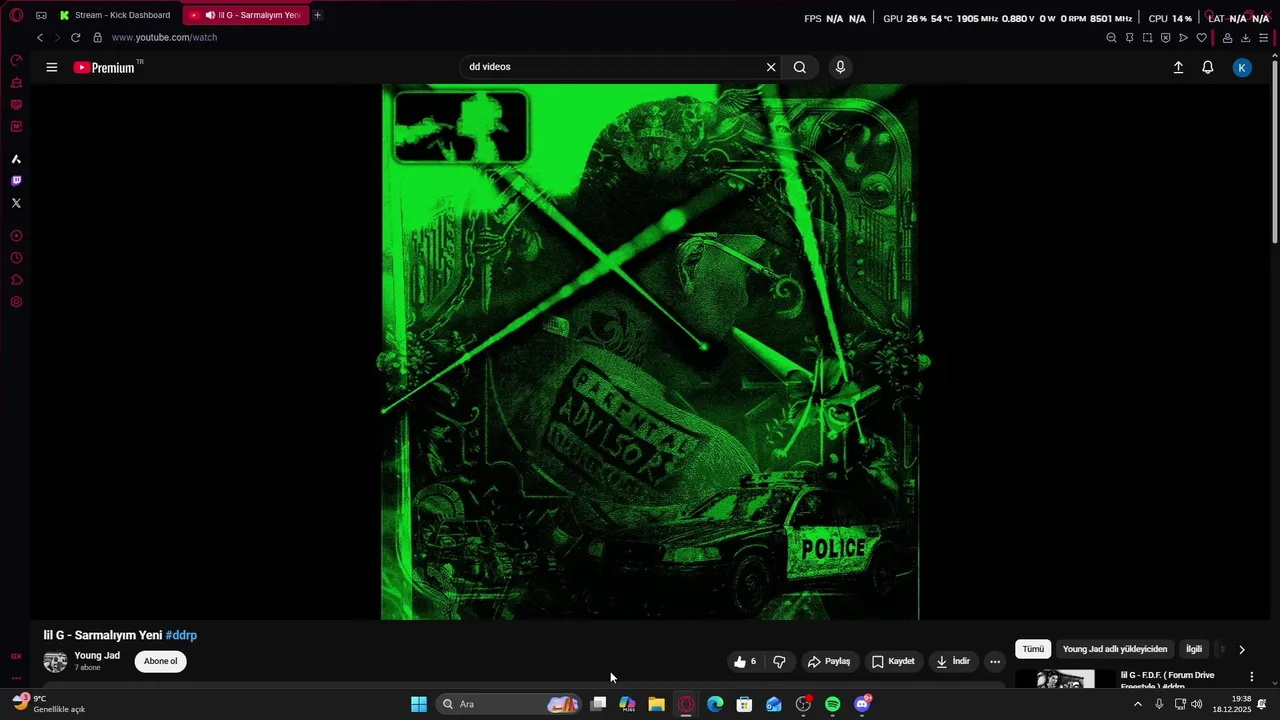Open the K account avatar menu
Screen dimensions: 1280x720
pyautogui.click(x=1242, y=67)
